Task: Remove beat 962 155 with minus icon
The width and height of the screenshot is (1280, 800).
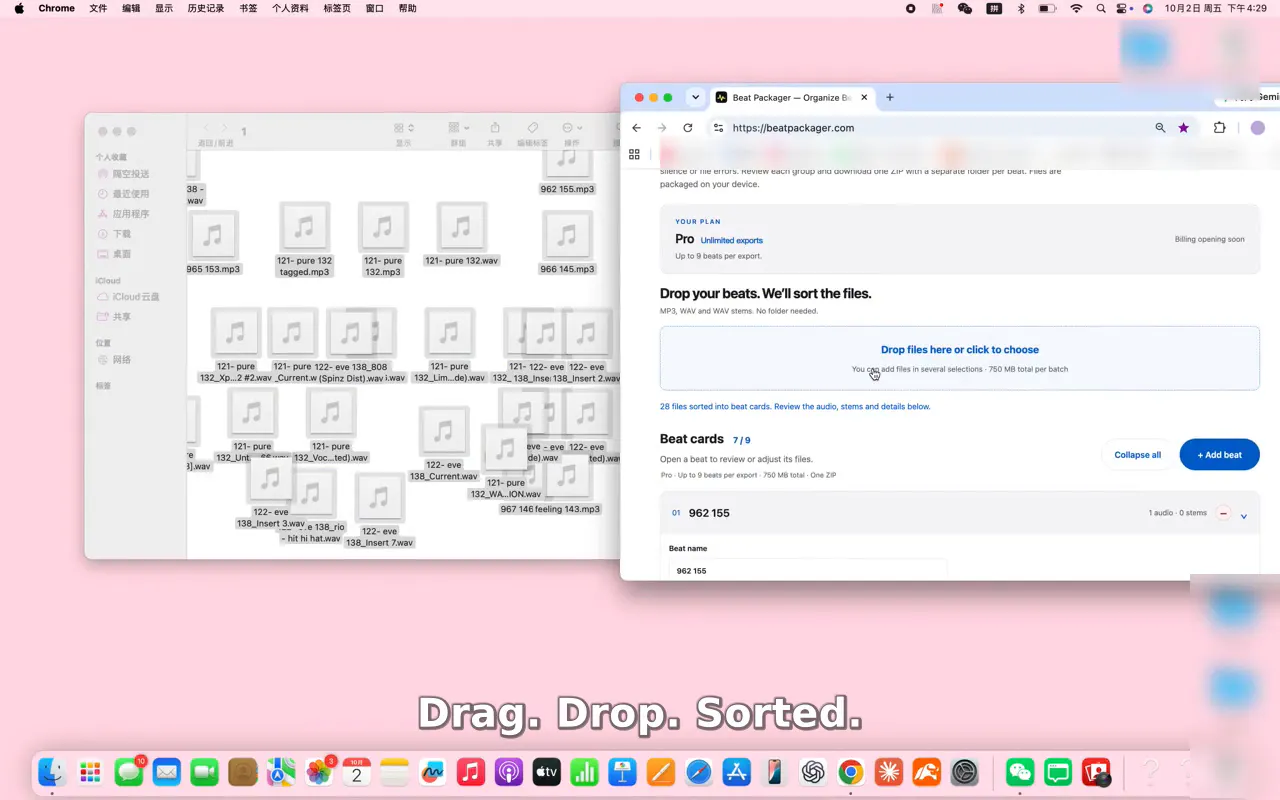Action: click(x=1222, y=513)
